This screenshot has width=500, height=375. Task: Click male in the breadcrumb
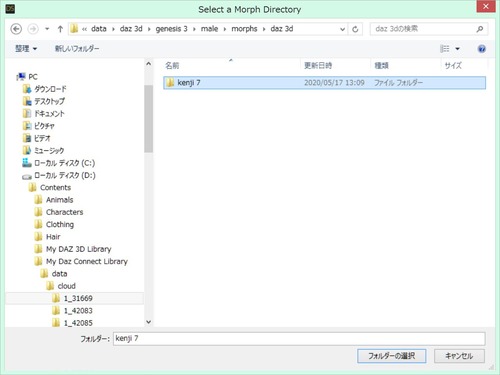pyautogui.click(x=209, y=29)
